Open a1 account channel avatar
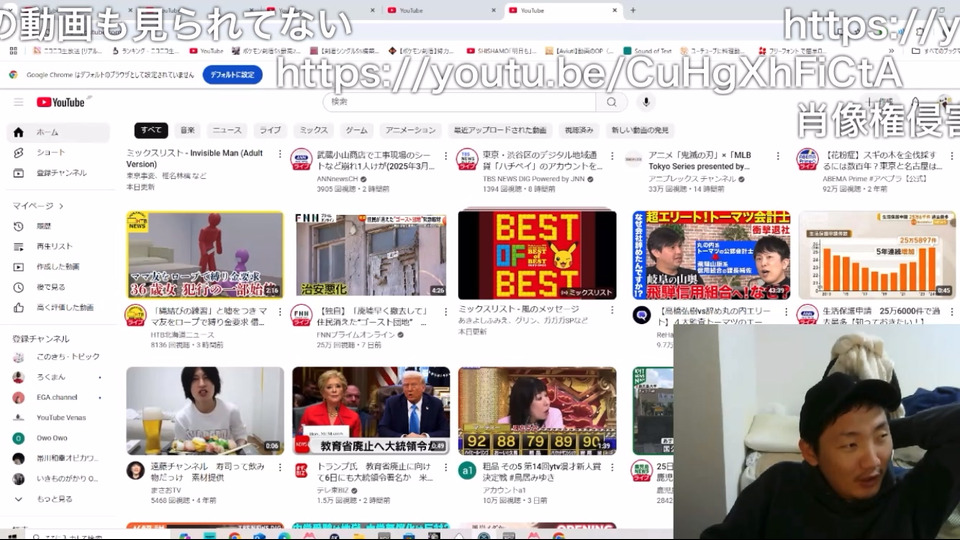The width and height of the screenshot is (960, 540). pos(467,470)
